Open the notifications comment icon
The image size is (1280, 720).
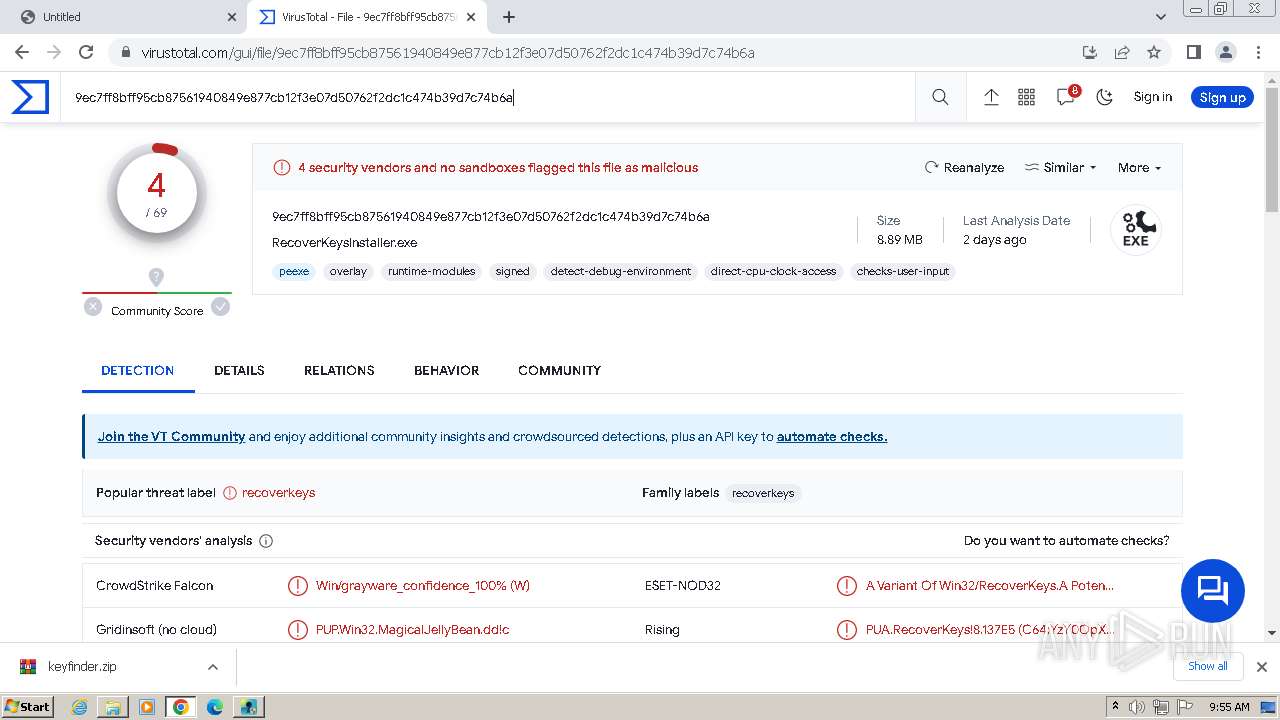[1066, 96]
